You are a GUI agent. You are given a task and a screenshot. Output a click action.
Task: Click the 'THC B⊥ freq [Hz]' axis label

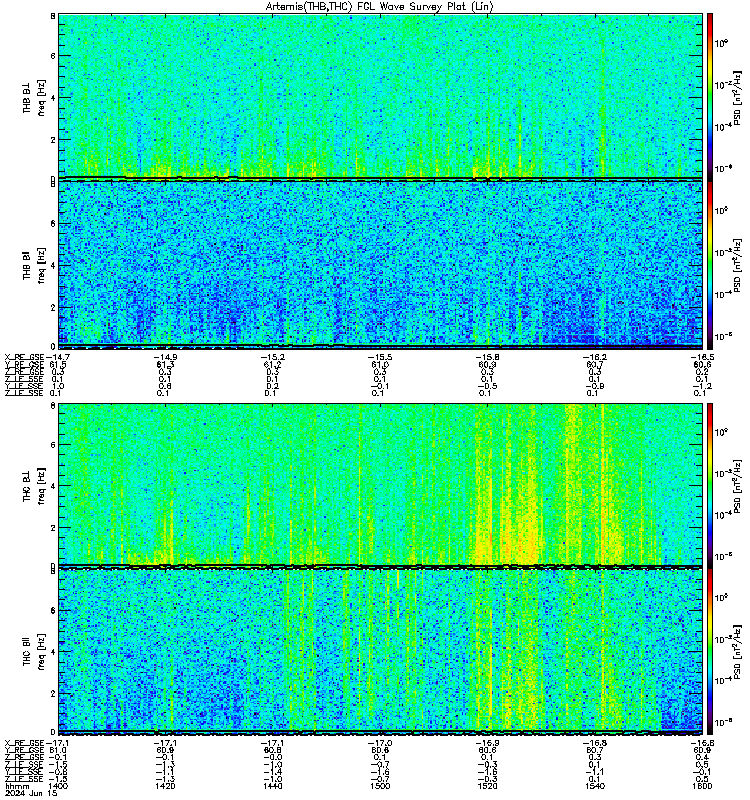point(34,485)
